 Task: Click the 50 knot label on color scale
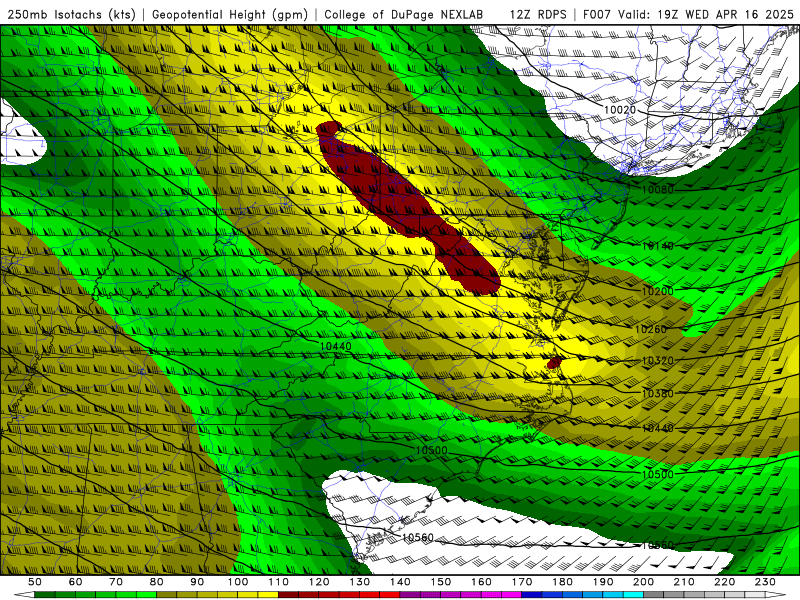(x=35, y=582)
